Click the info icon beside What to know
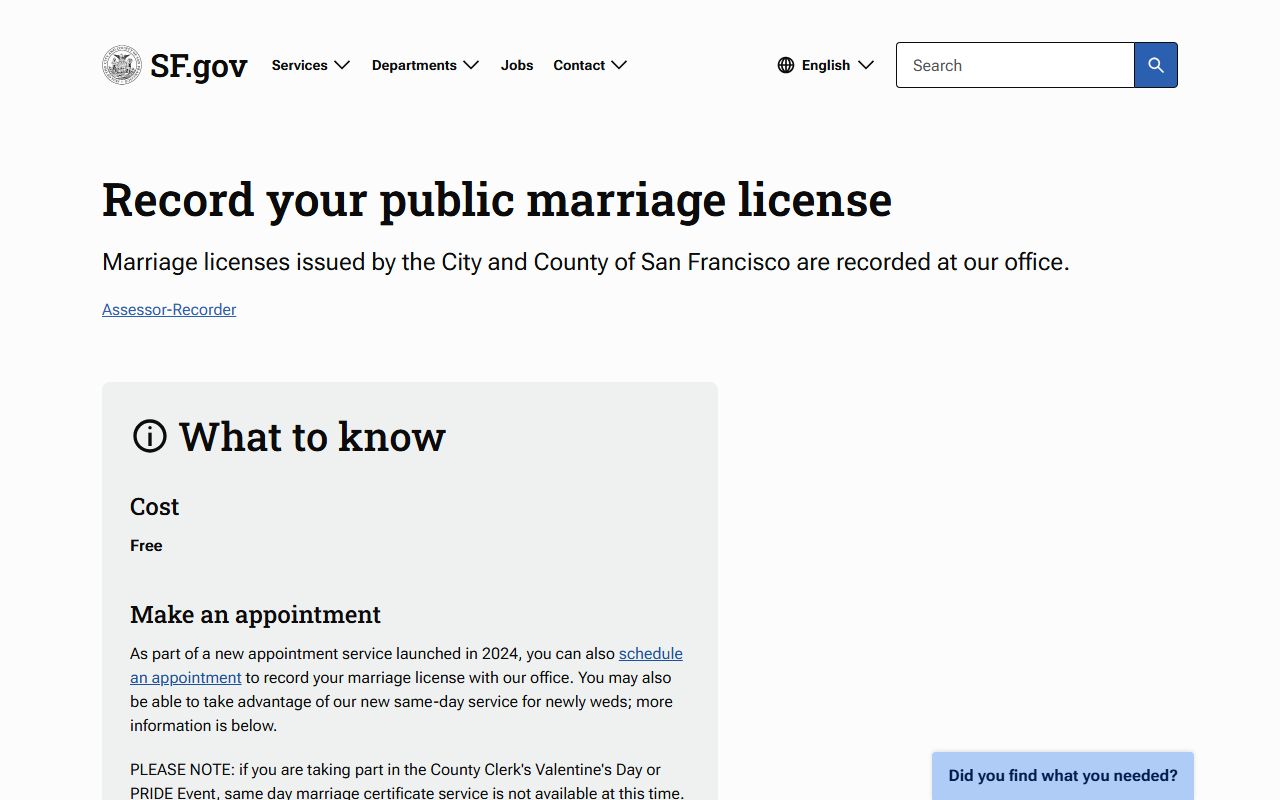 point(150,436)
